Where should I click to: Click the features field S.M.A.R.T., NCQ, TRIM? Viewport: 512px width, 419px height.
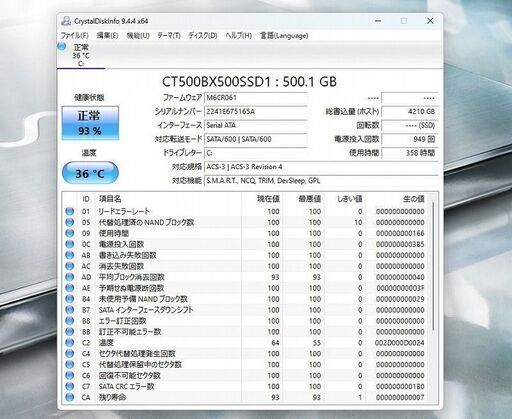pos(321,181)
